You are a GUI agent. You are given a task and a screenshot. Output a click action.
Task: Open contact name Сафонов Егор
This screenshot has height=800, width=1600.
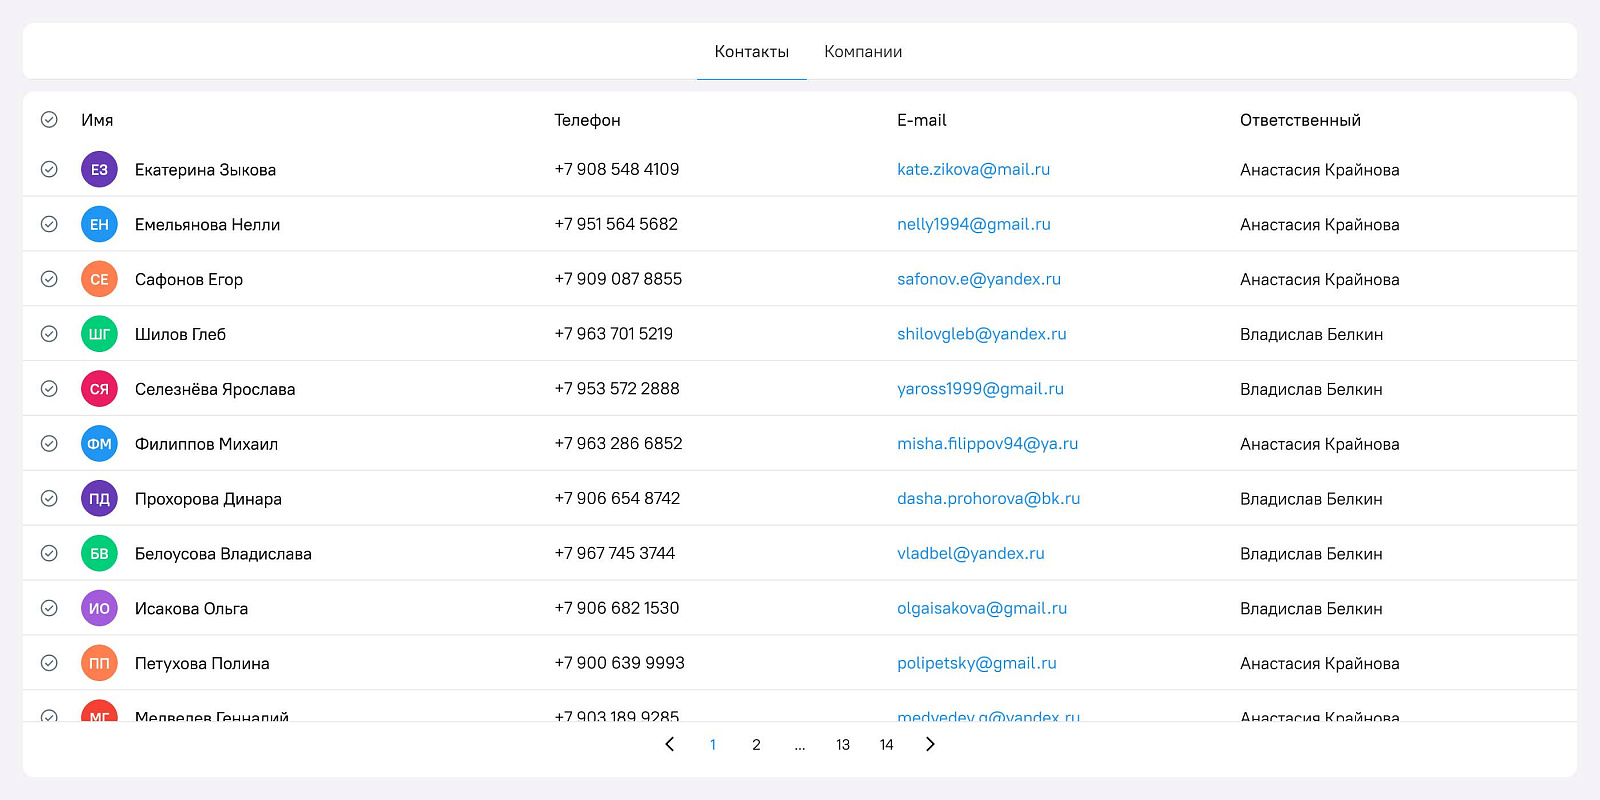189,280
